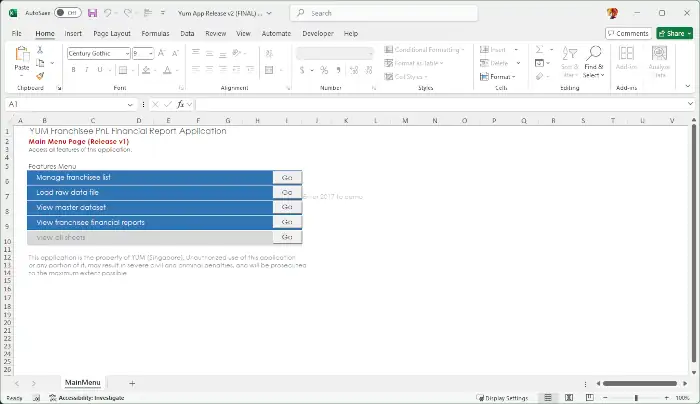Expand the formula bar chevron
The width and height of the screenshot is (700, 404).
coord(690,104)
